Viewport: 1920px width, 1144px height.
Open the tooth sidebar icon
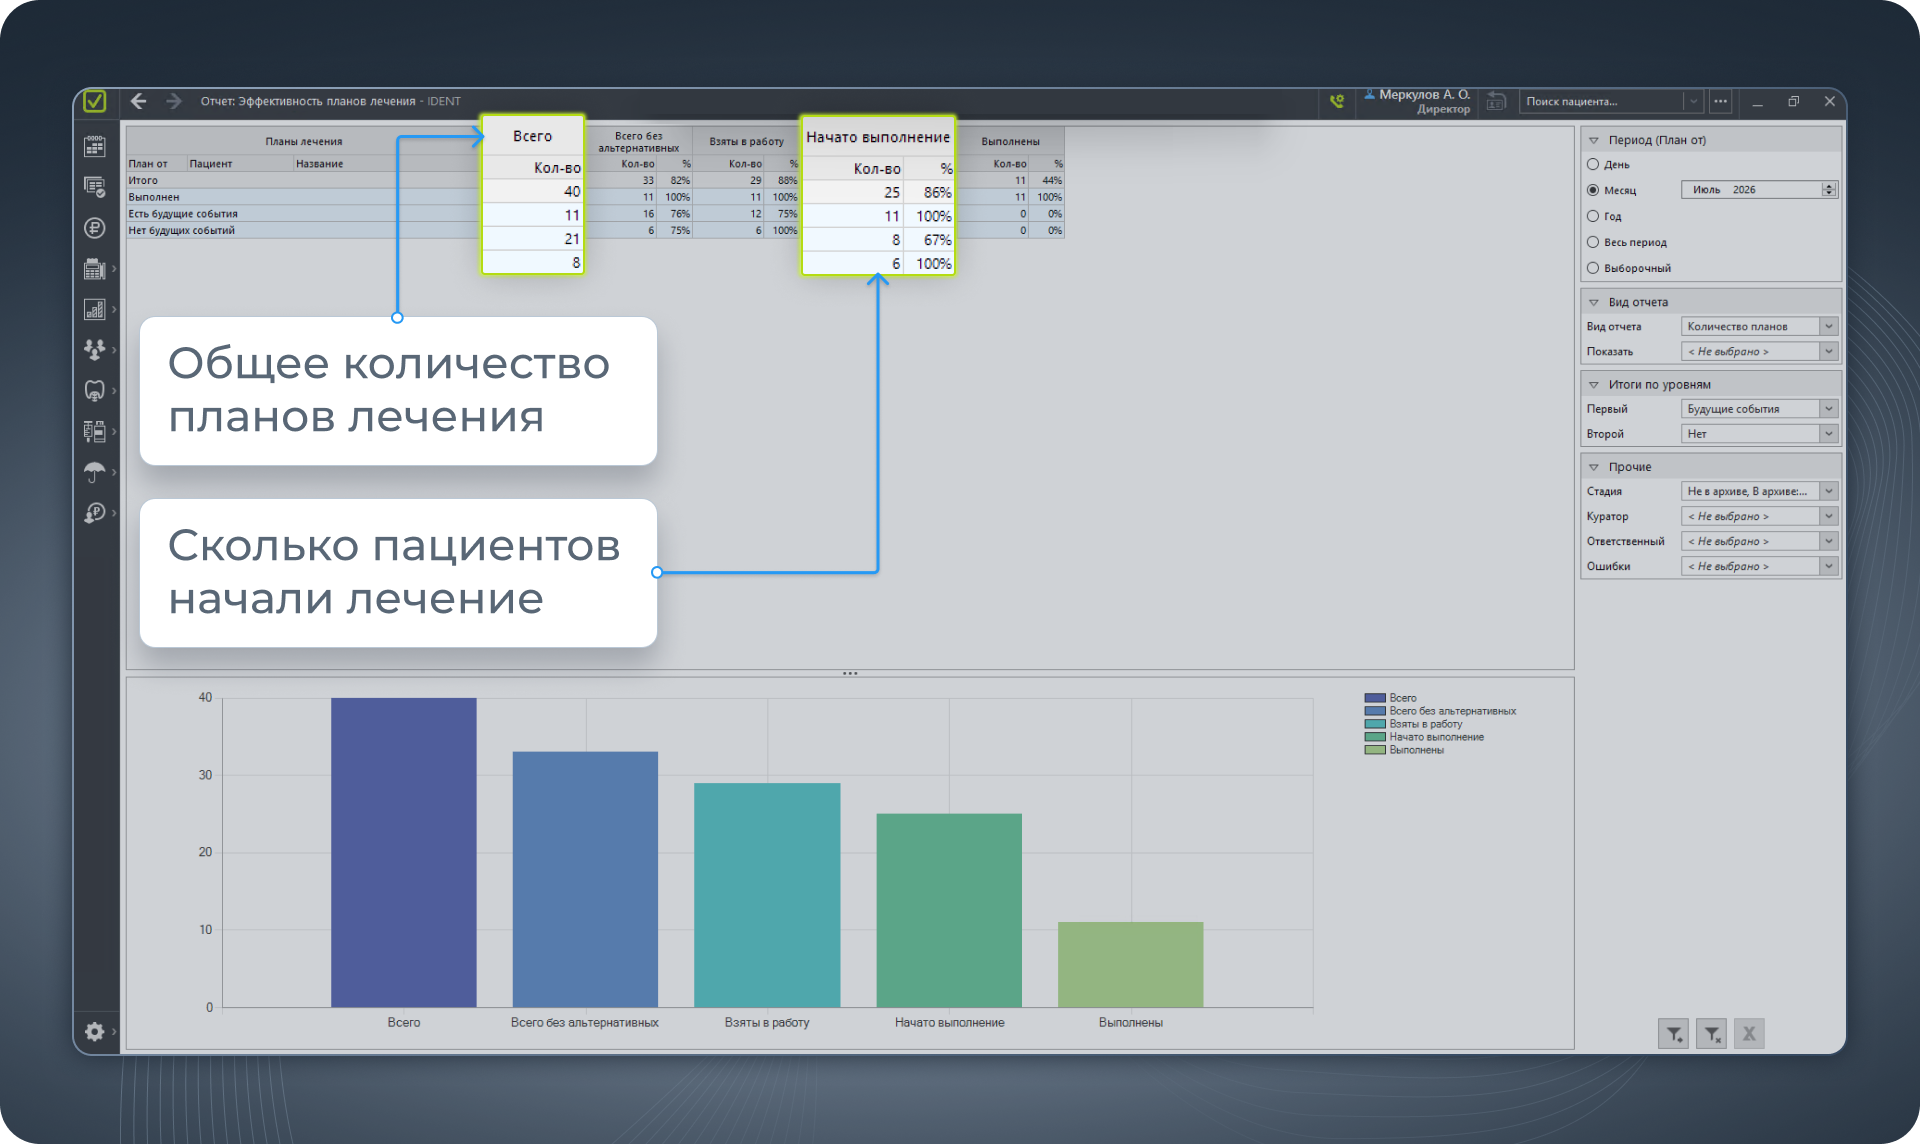pos(95,391)
